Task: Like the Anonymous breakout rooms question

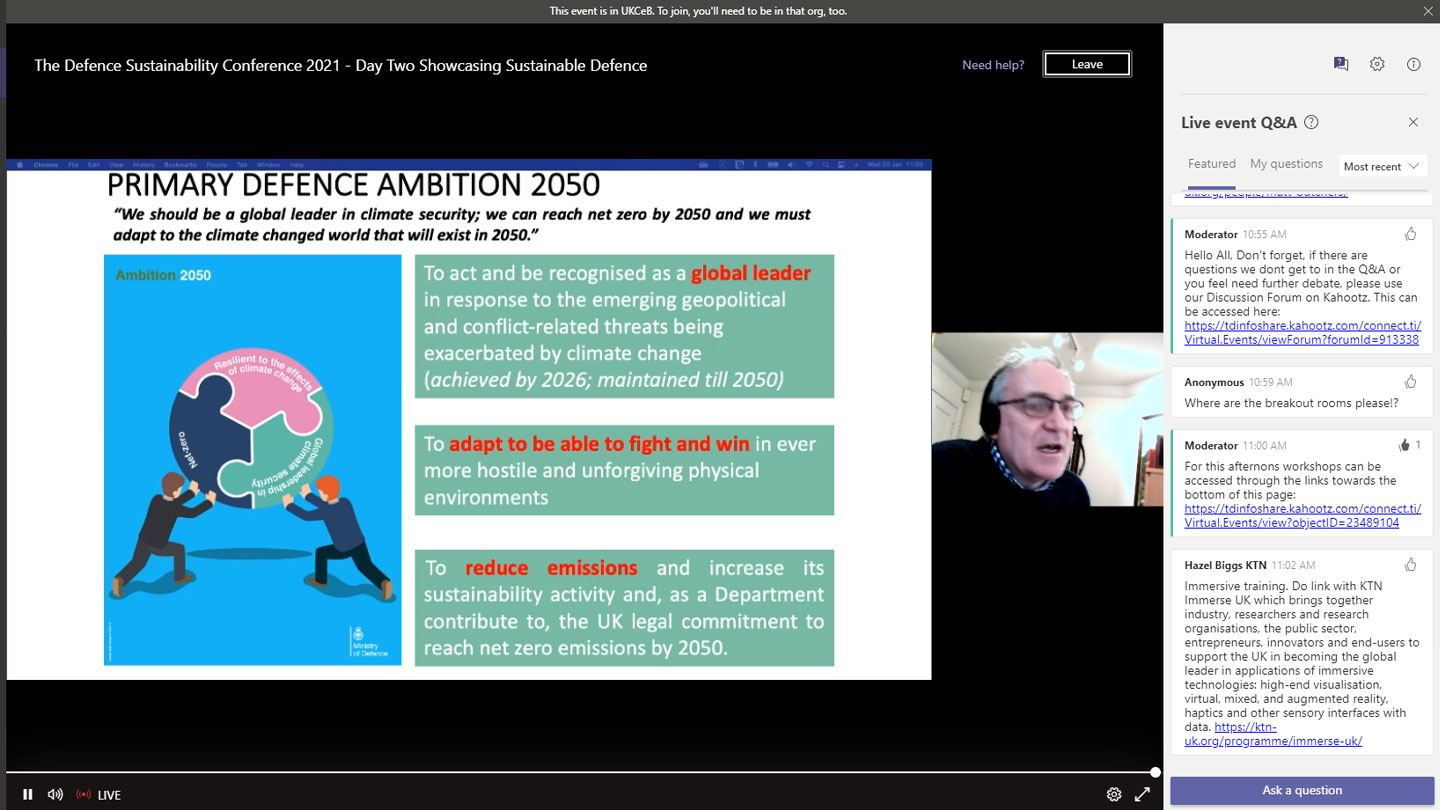Action: click(x=1410, y=382)
